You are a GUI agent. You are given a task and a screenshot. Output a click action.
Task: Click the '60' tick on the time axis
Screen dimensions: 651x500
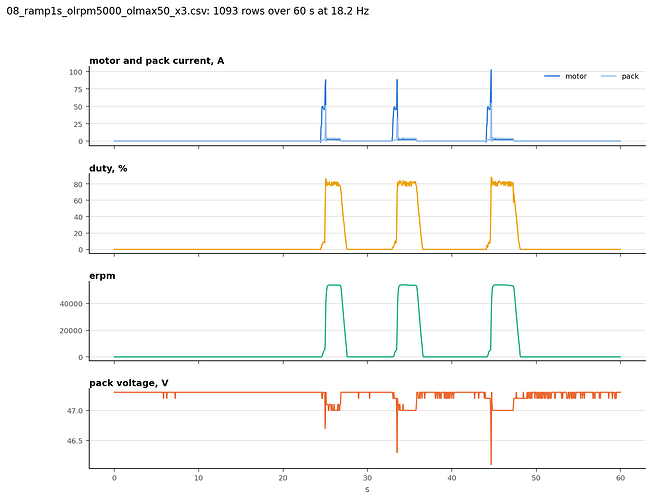(x=620, y=478)
